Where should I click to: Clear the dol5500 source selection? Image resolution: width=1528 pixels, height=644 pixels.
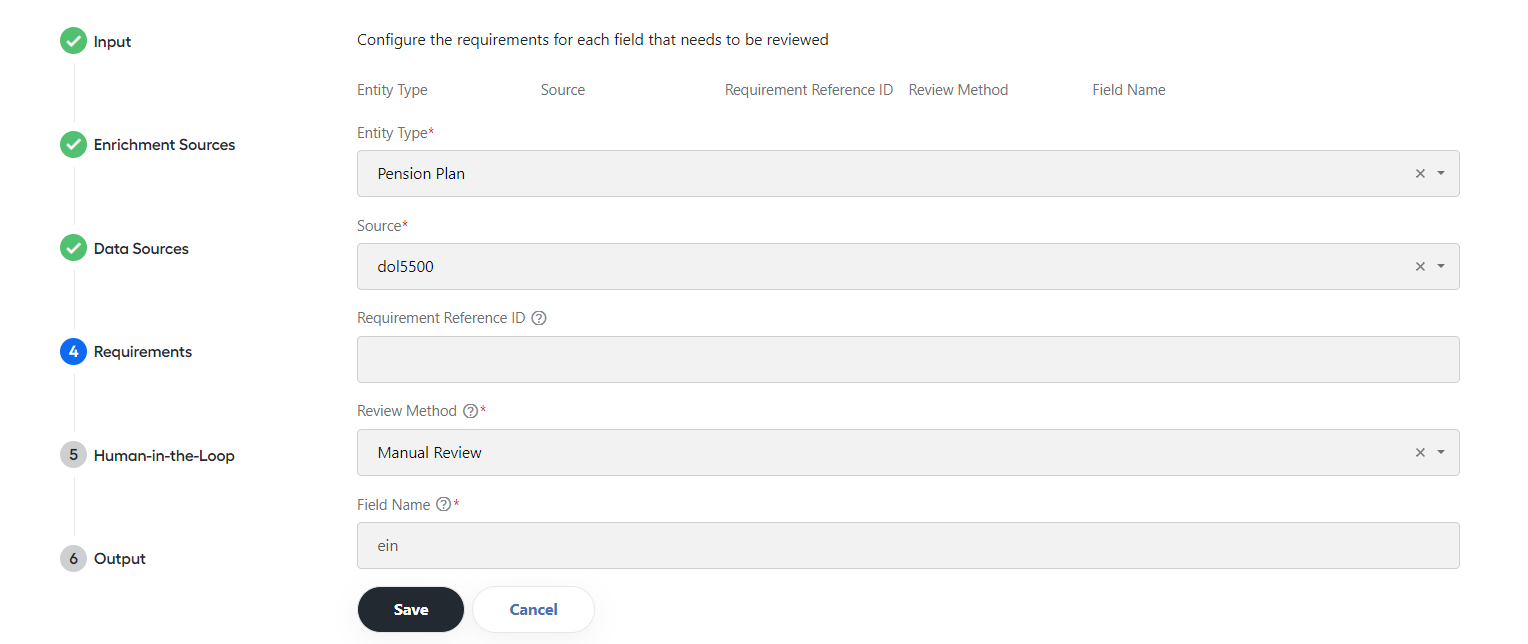[x=1420, y=267]
